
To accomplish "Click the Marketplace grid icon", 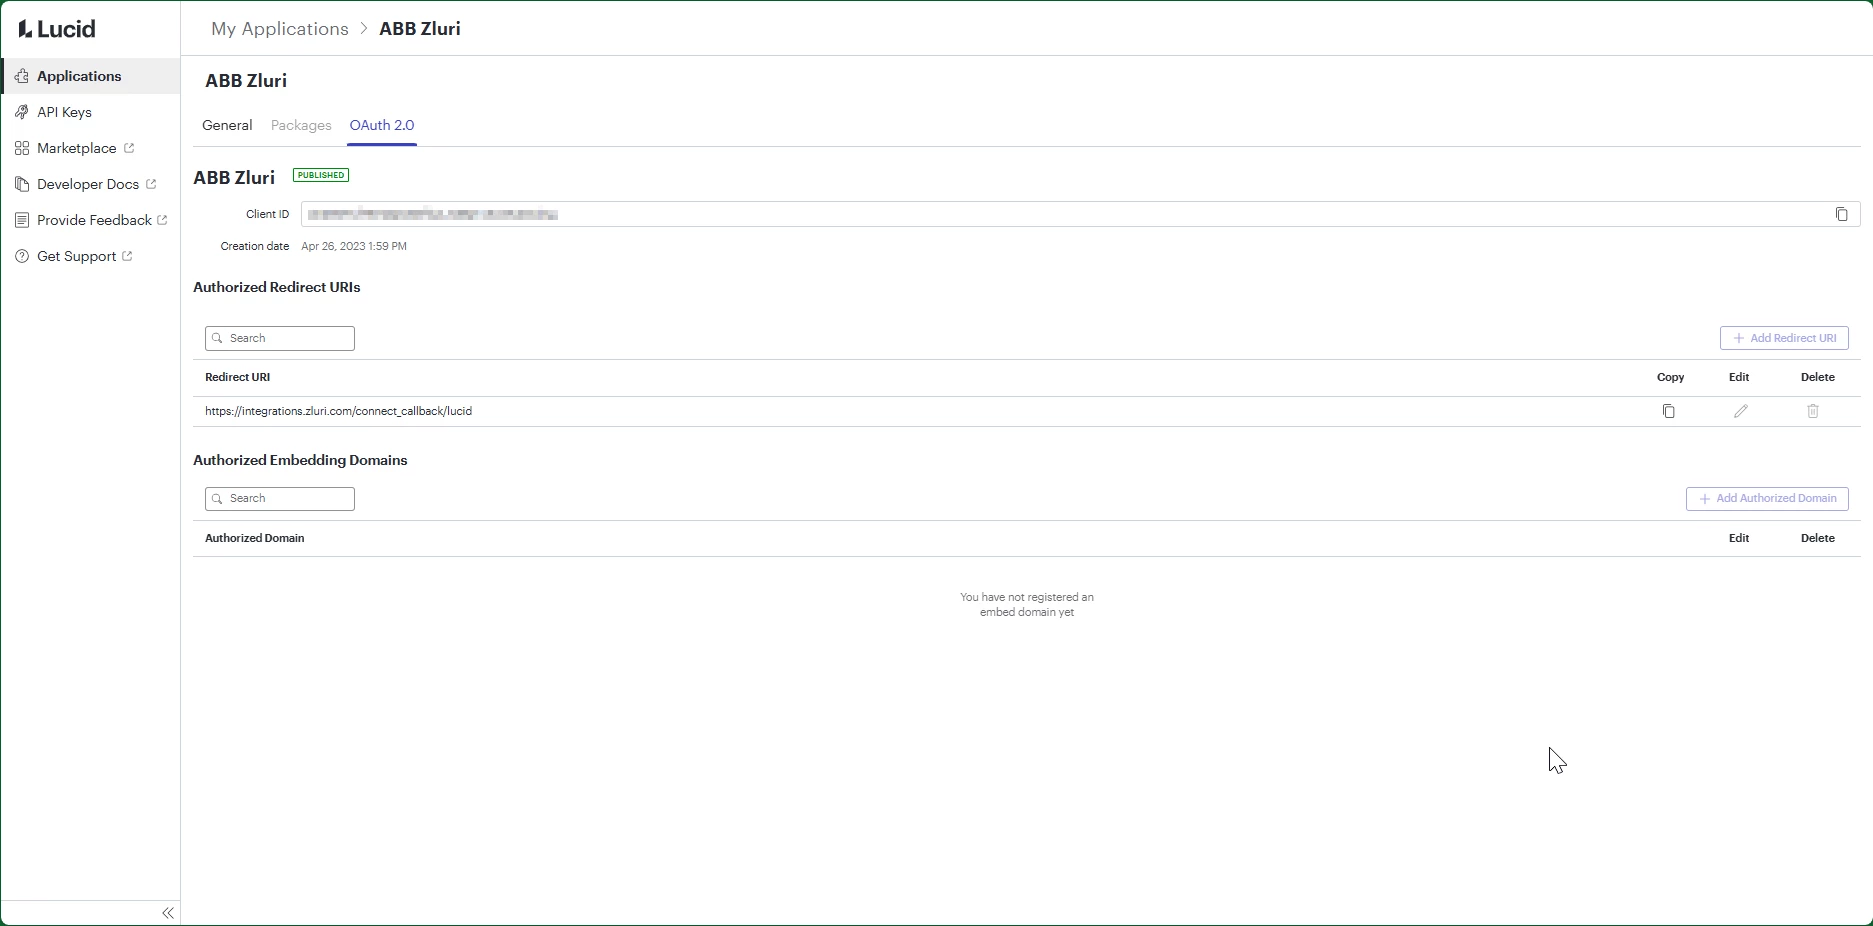I will point(22,148).
